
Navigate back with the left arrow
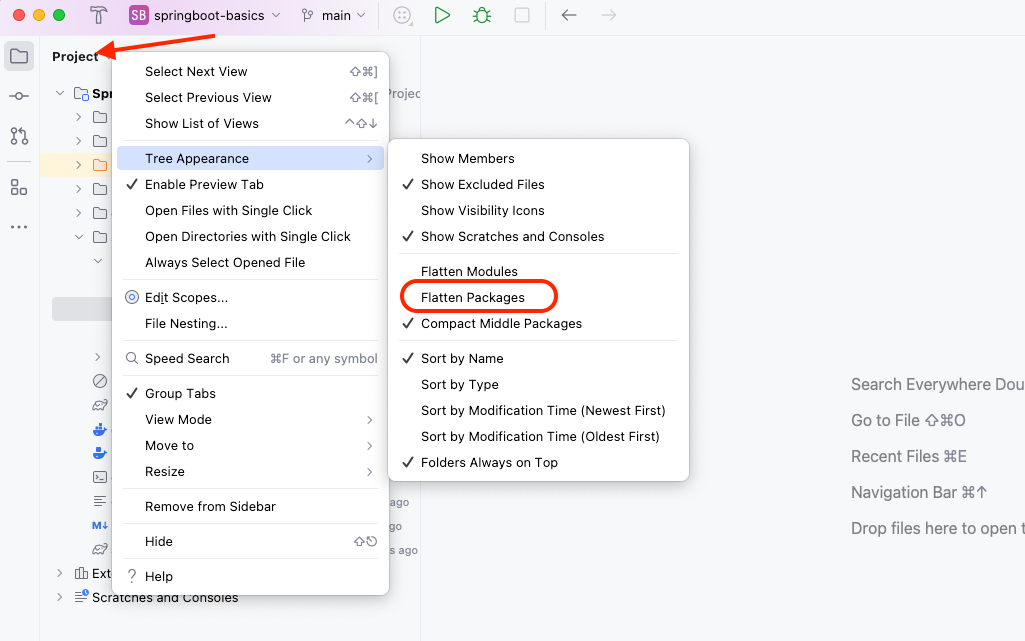[x=569, y=15]
